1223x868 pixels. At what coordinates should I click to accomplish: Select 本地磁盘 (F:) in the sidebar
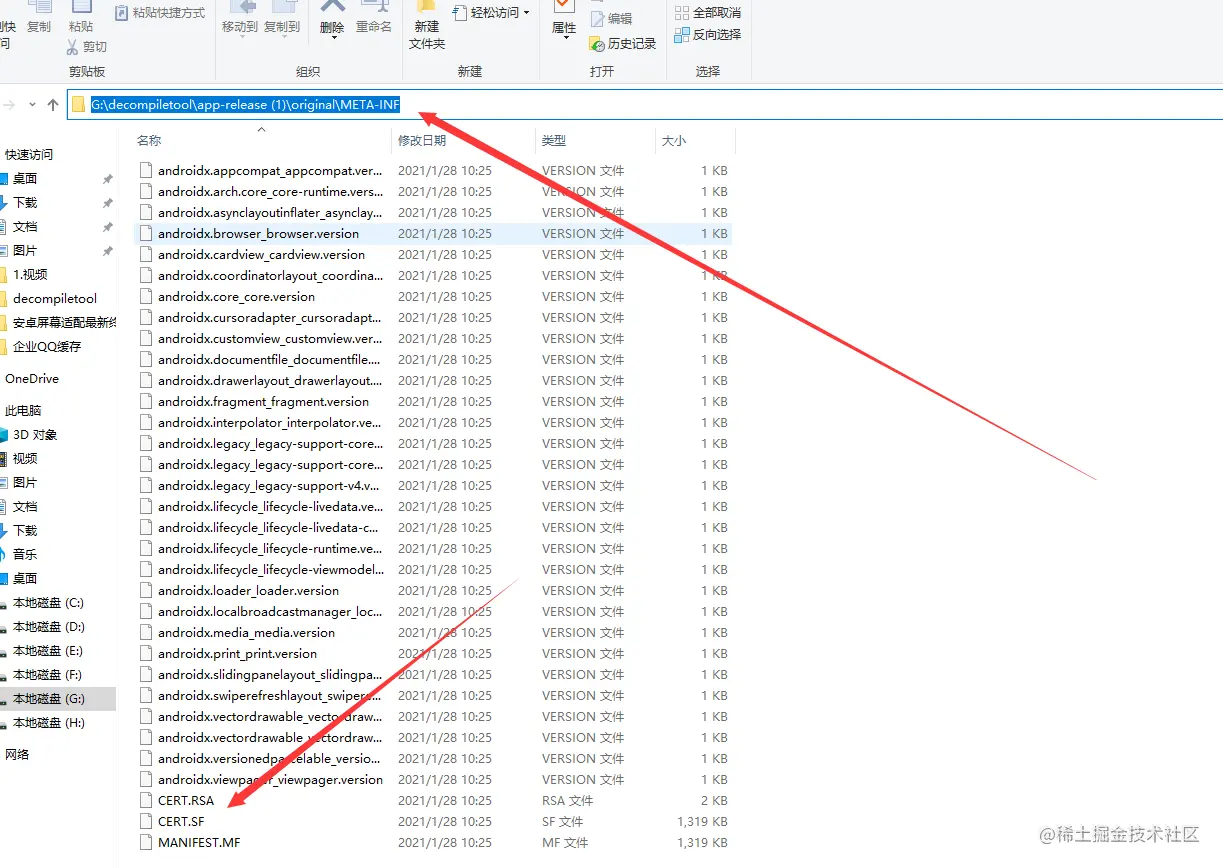pyautogui.click(x=48, y=675)
